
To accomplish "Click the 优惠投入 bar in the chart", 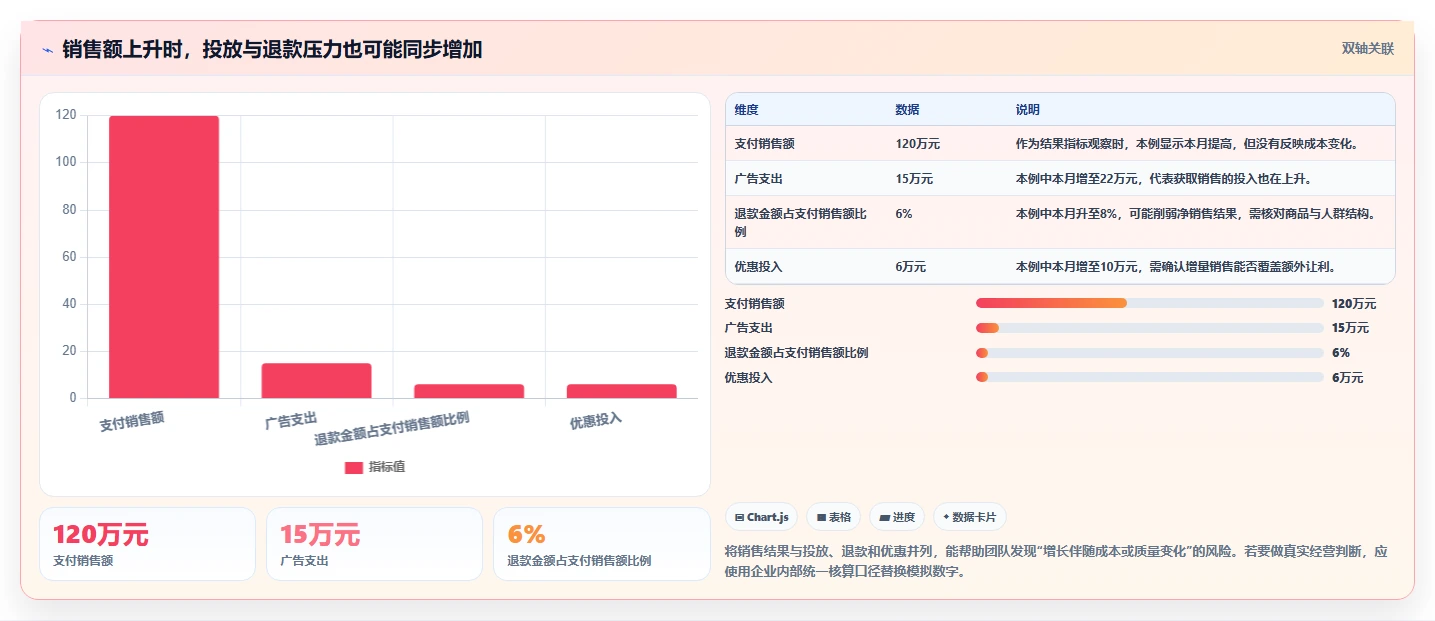I will click(621, 391).
